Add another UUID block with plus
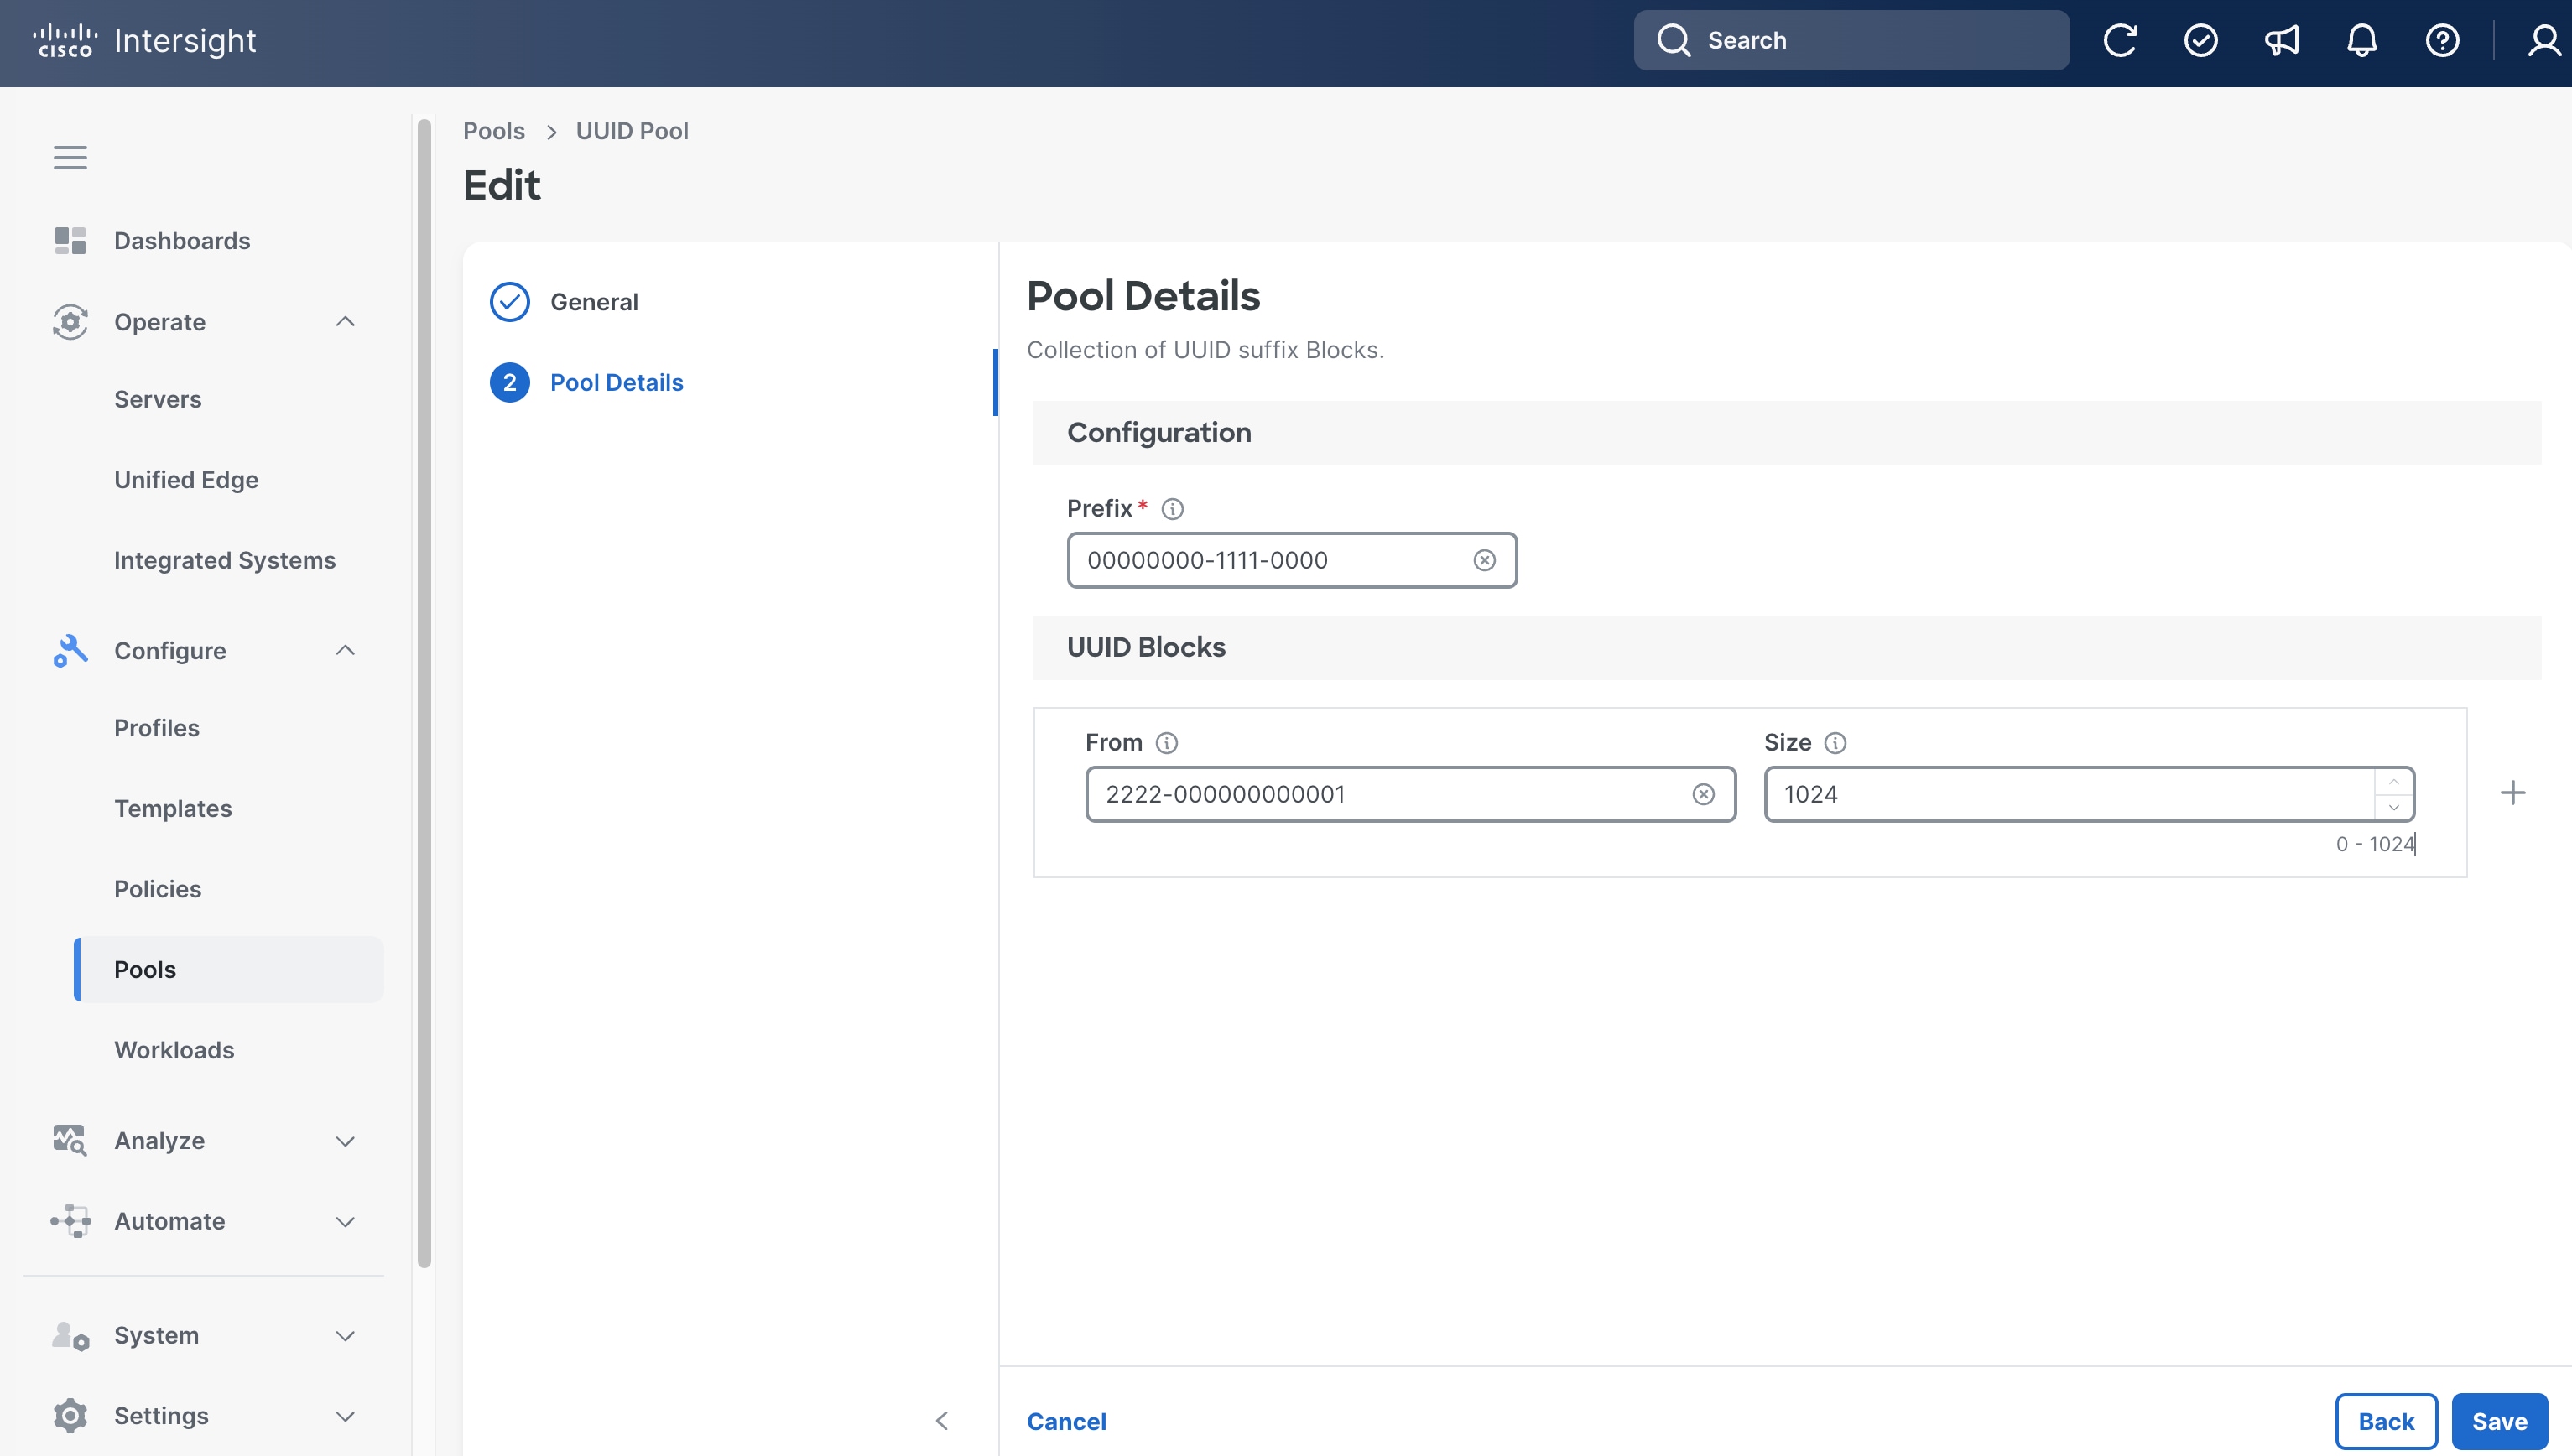Screen dimensions: 2572x1456 2513,793
